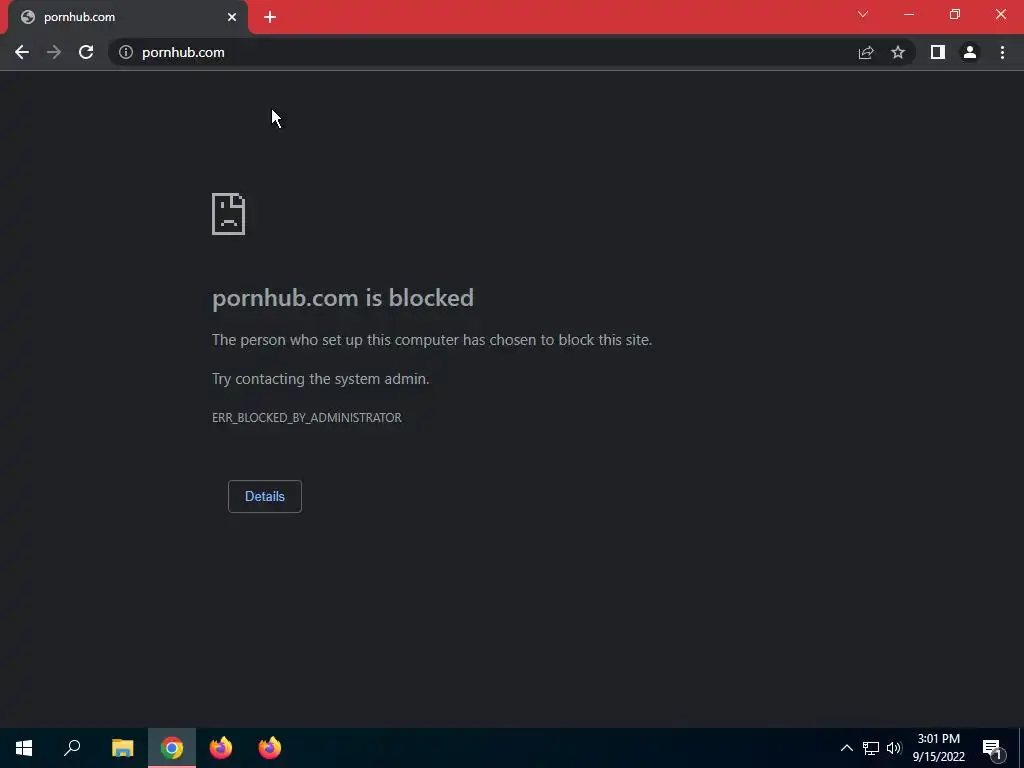Click the forward navigation arrow
1024x768 pixels.
coord(54,52)
